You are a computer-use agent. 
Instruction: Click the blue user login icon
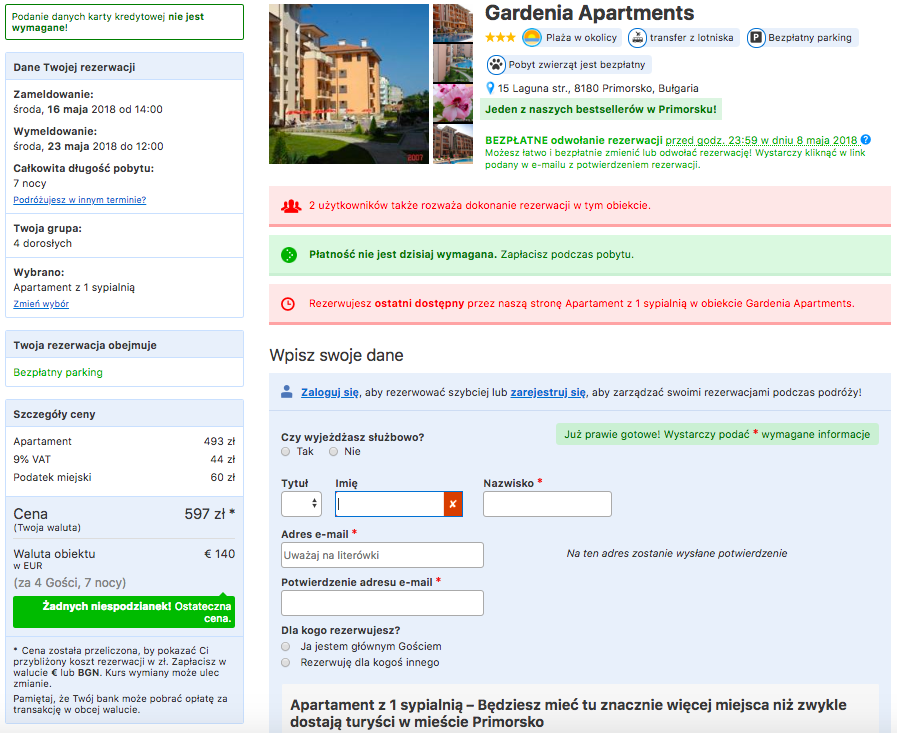(x=287, y=392)
